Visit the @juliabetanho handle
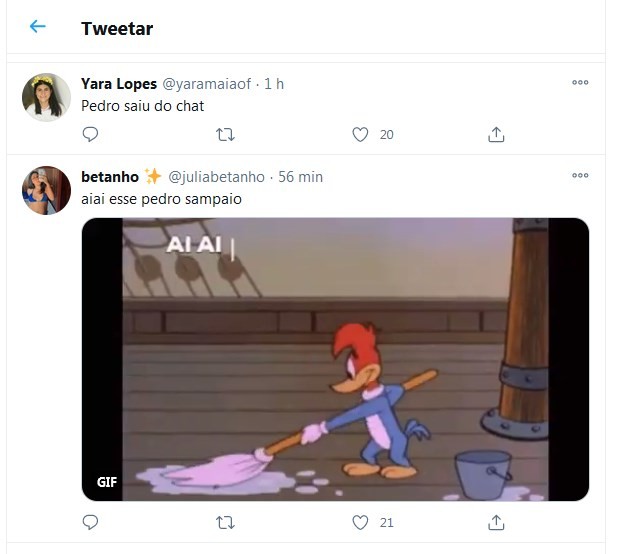The image size is (620, 554). point(216,177)
